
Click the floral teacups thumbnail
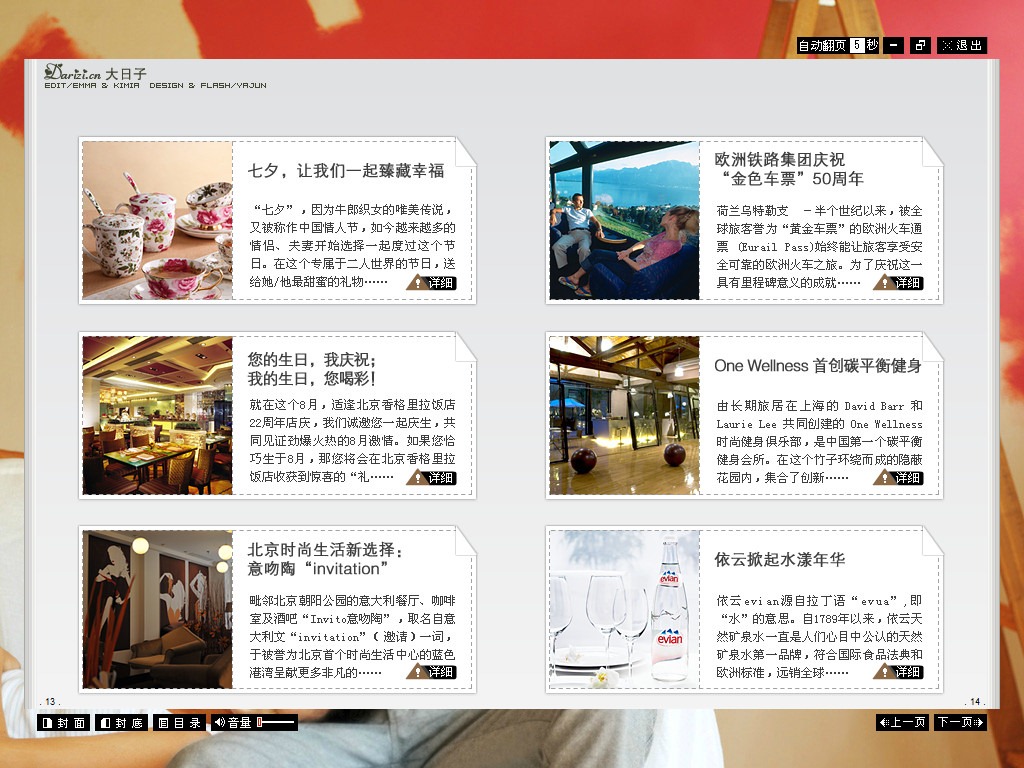click(x=157, y=221)
